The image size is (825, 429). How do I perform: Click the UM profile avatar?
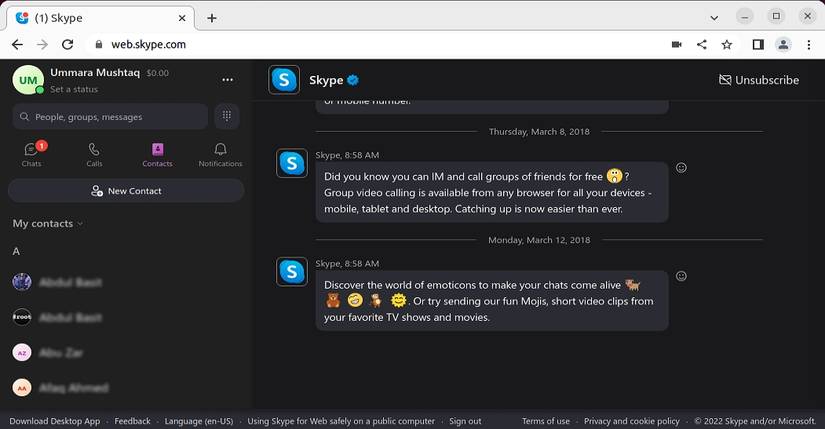pos(28,80)
